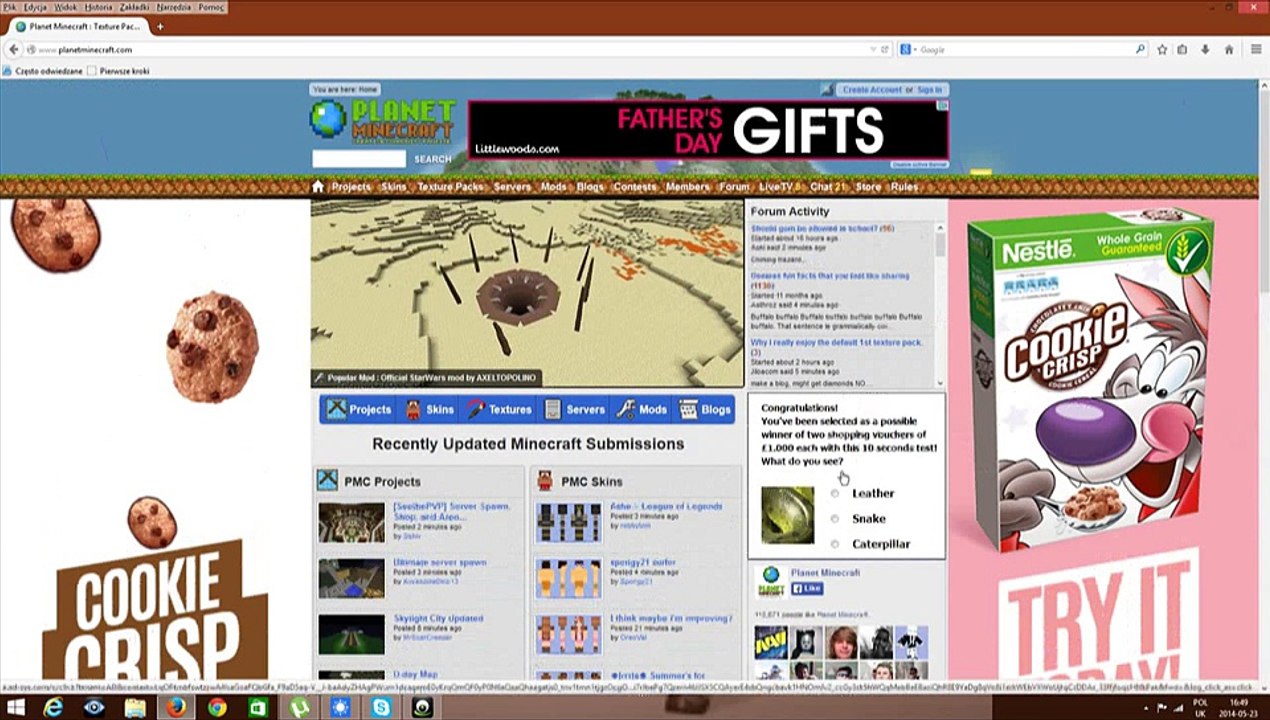Bookmark this page with the star icon
The image size is (1270, 720).
[x=1162, y=49]
